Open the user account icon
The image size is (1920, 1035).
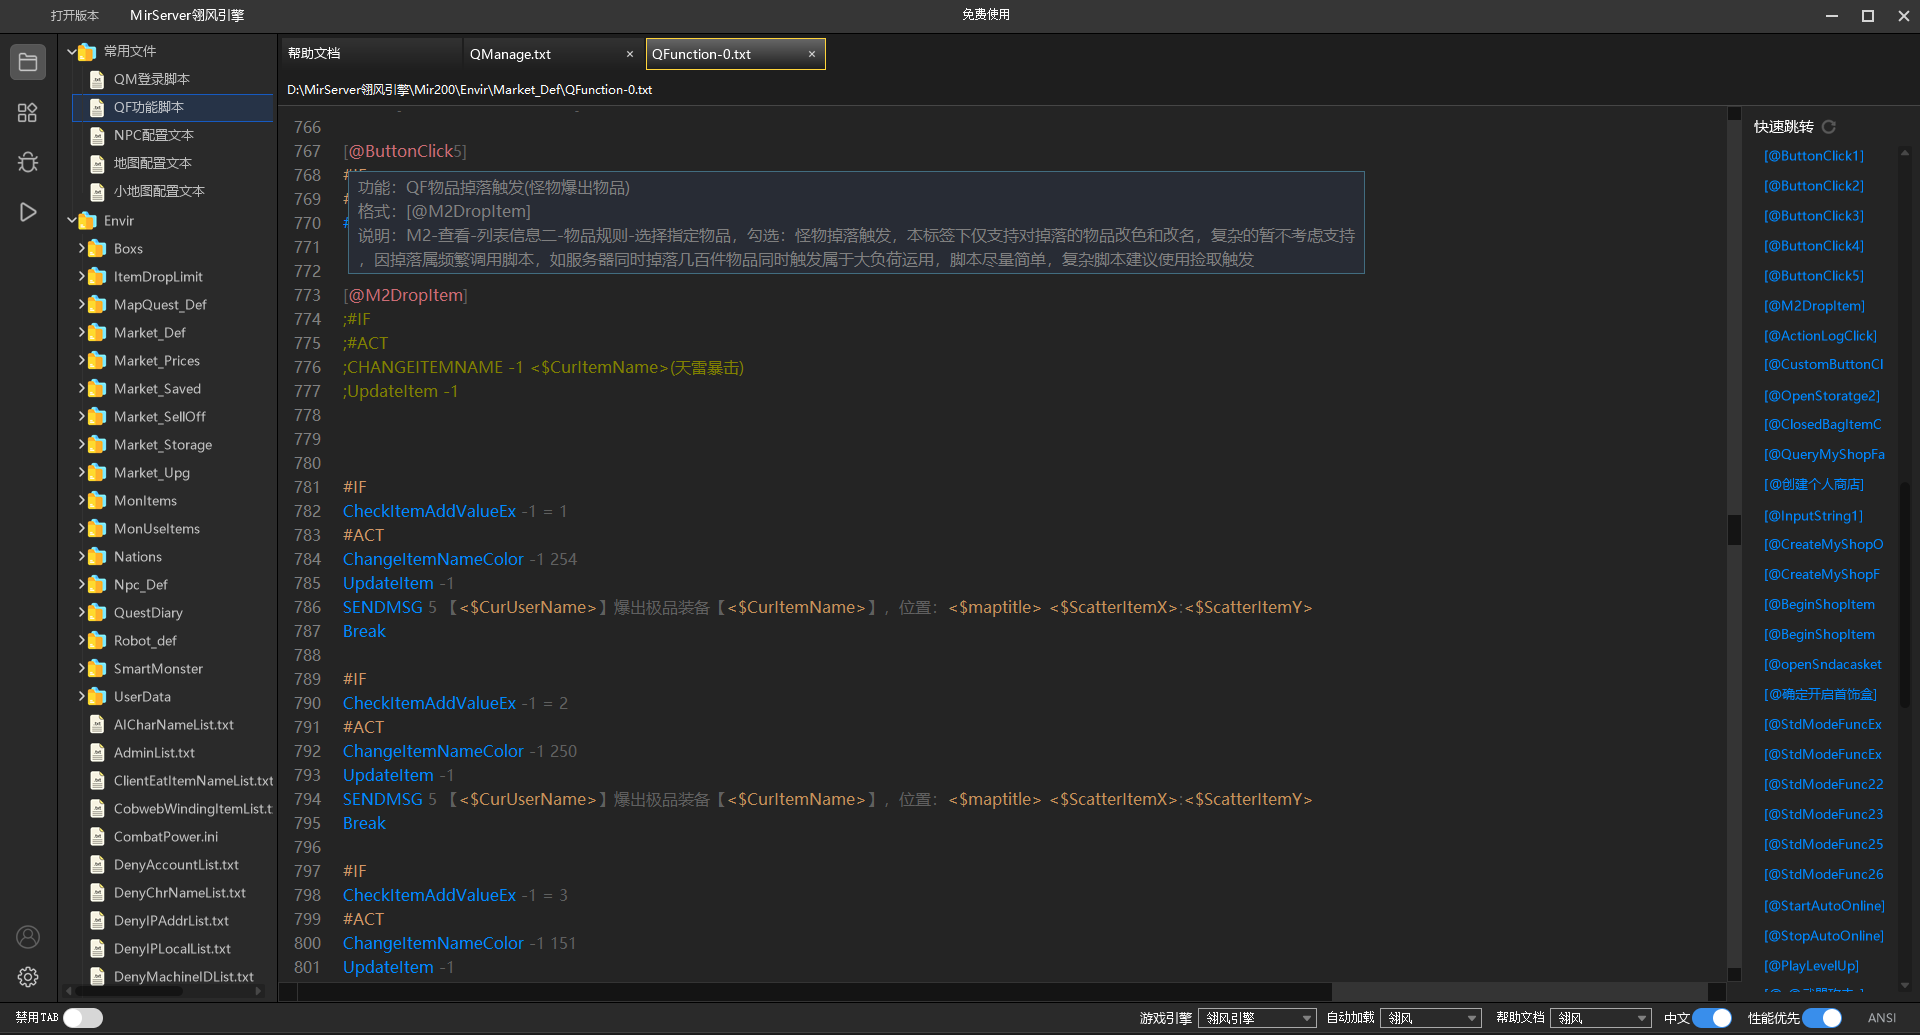coord(28,937)
